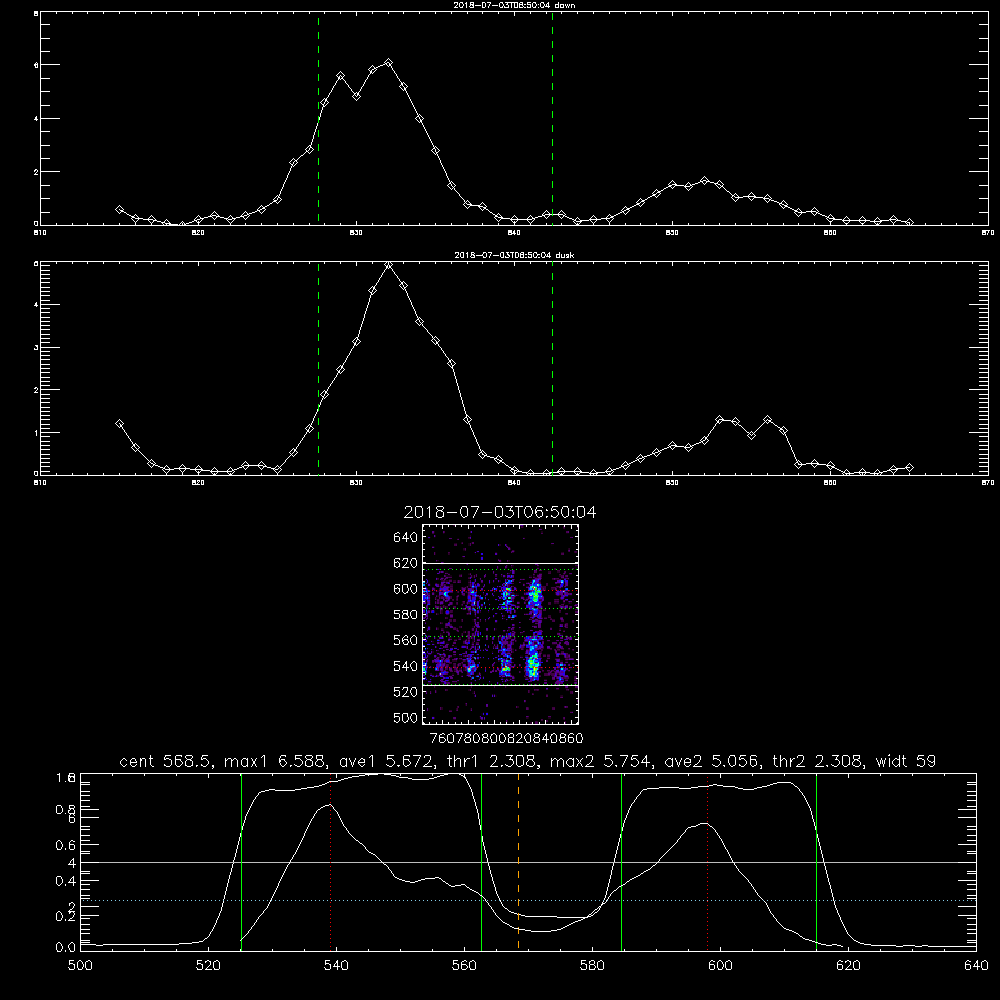The height and width of the screenshot is (1000, 1000).
Task: Click the dawn plot title text
Action: coord(514,5)
